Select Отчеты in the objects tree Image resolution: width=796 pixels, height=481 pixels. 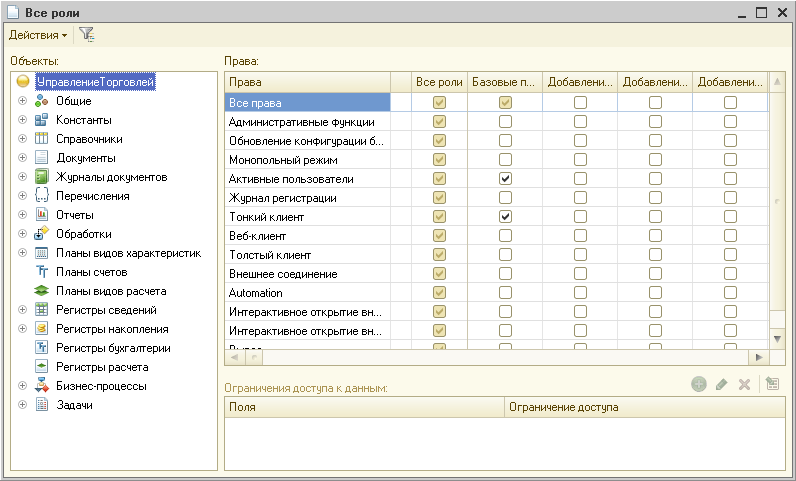(x=75, y=215)
